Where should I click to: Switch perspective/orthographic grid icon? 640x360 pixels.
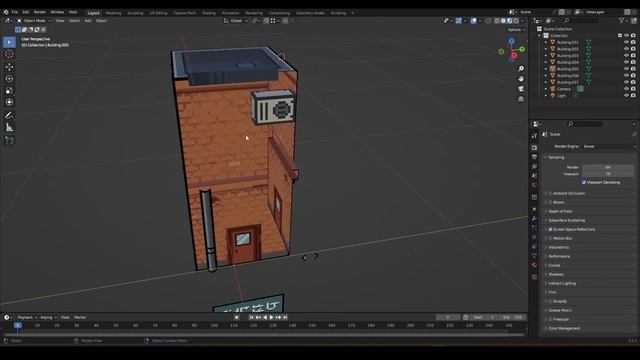521,99
